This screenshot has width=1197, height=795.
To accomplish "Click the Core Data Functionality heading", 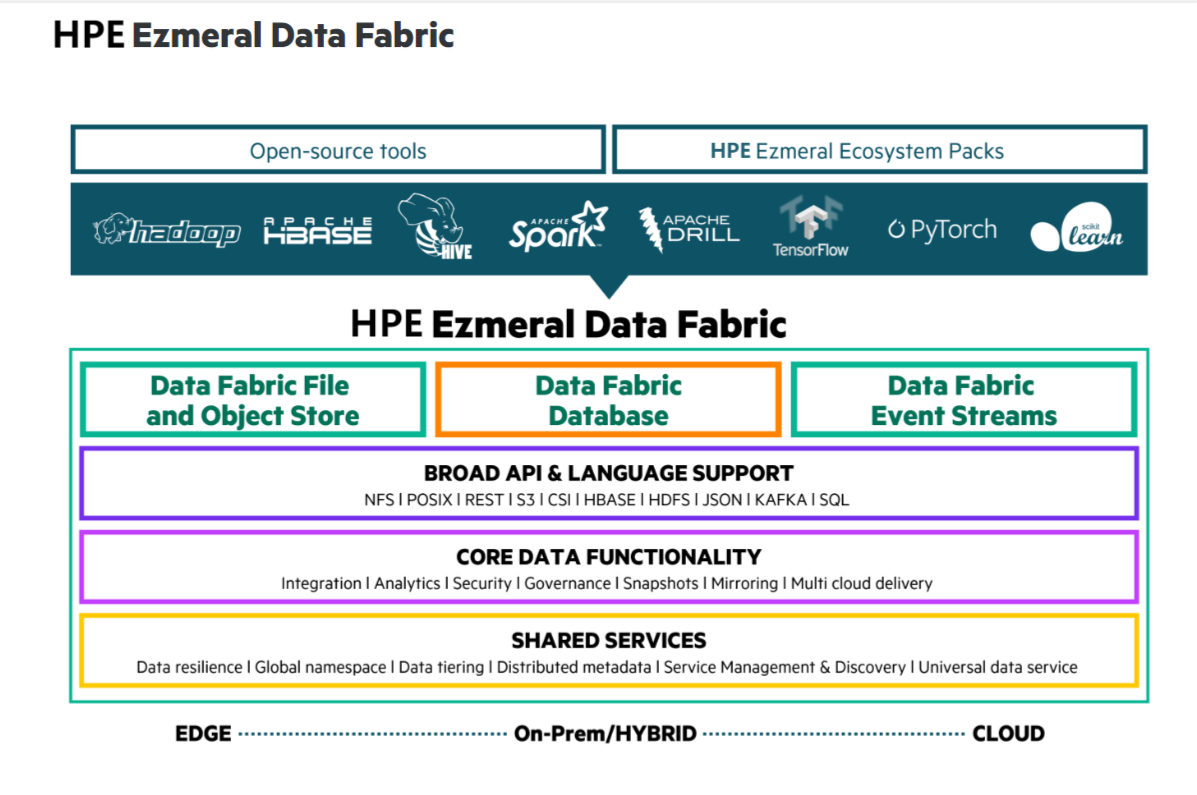I will pyautogui.click(x=608, y=557).
